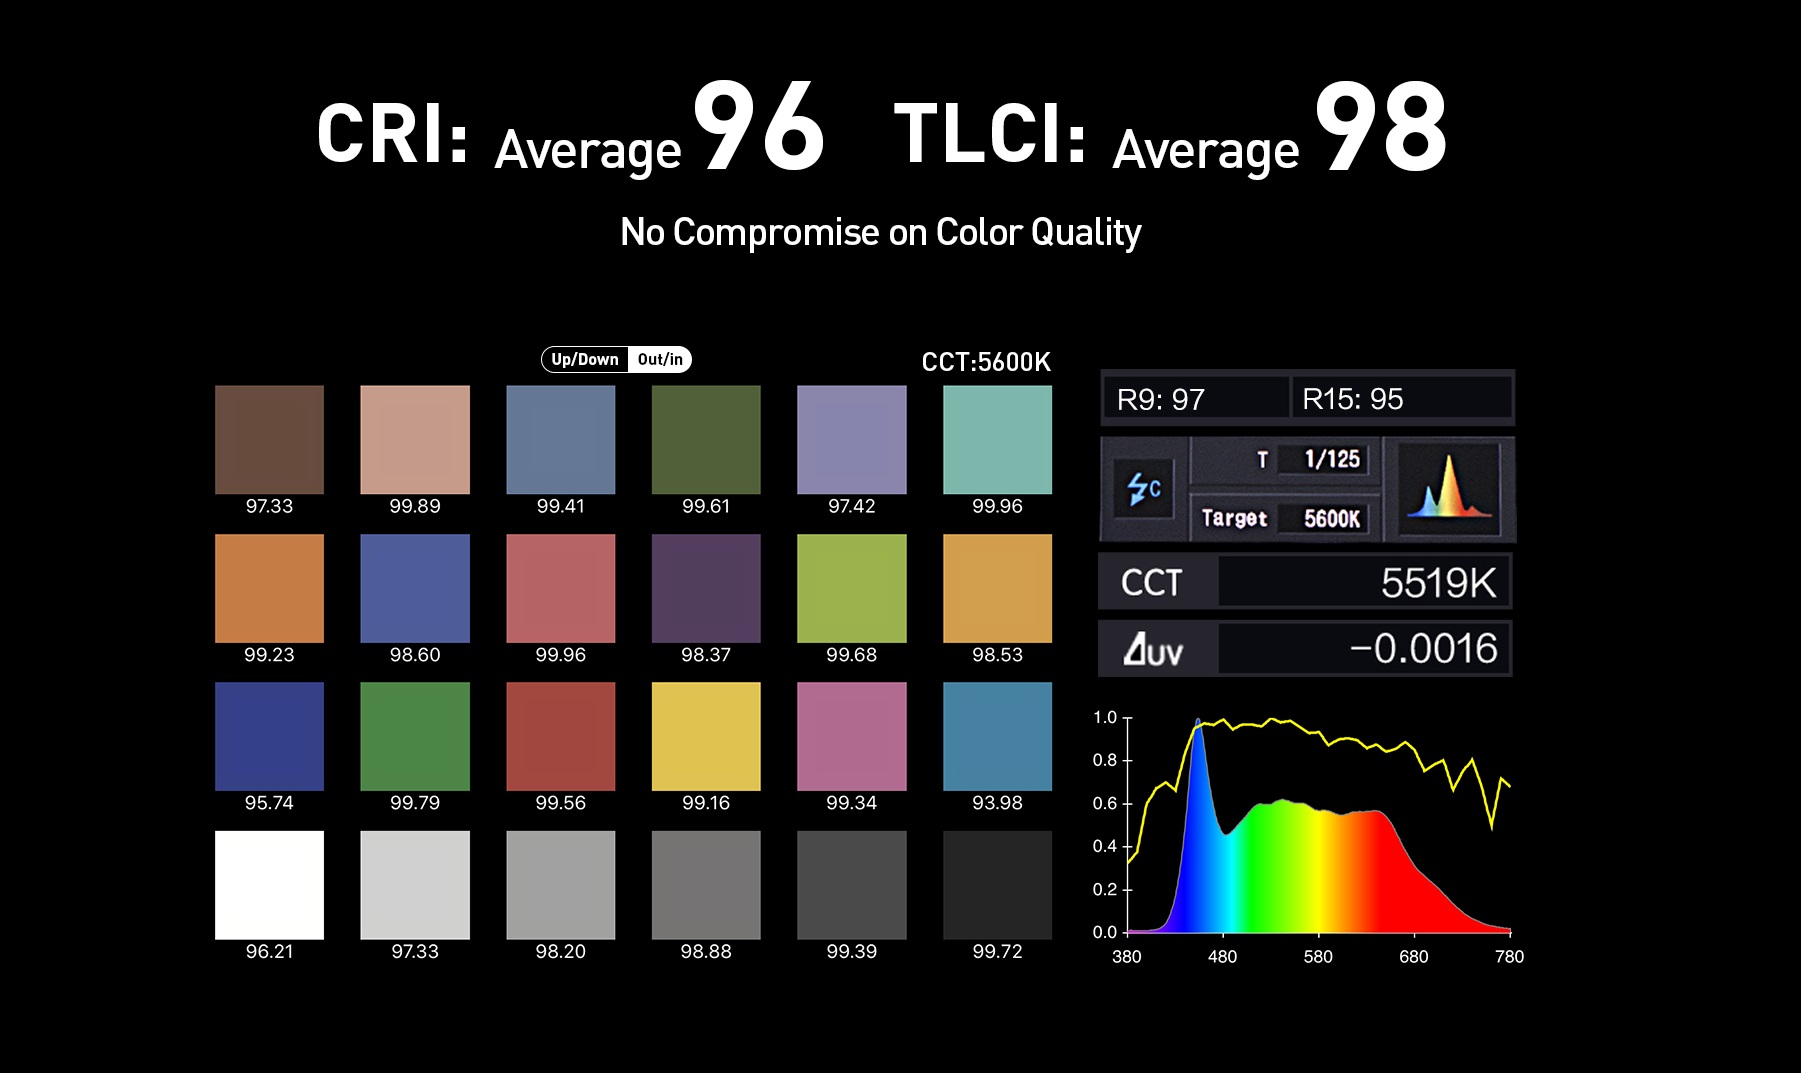Click the navy blue swatch 95.74
The width and height of the screenshot is (1801, 1073).
(x=269, y=736)
